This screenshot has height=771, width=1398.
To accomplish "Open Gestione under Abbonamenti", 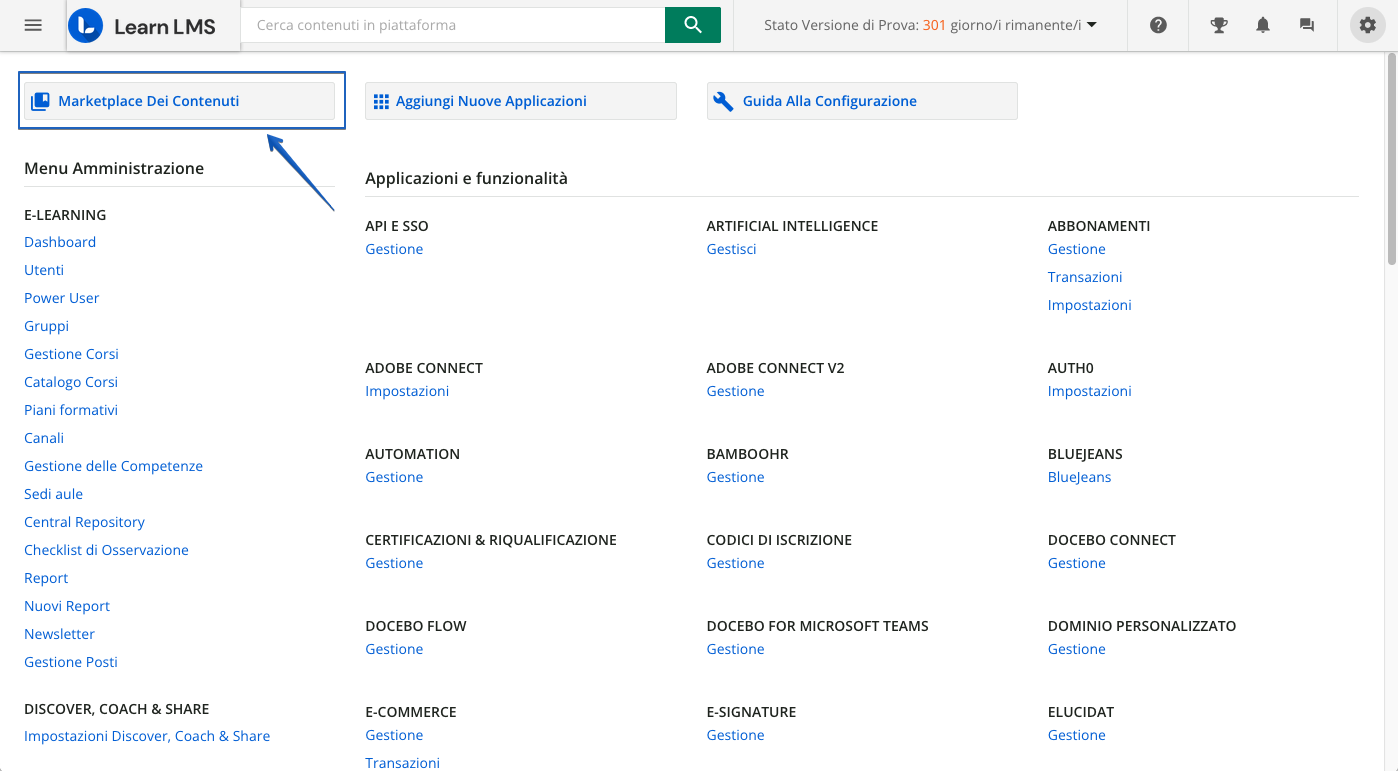I will point(1077,249).
